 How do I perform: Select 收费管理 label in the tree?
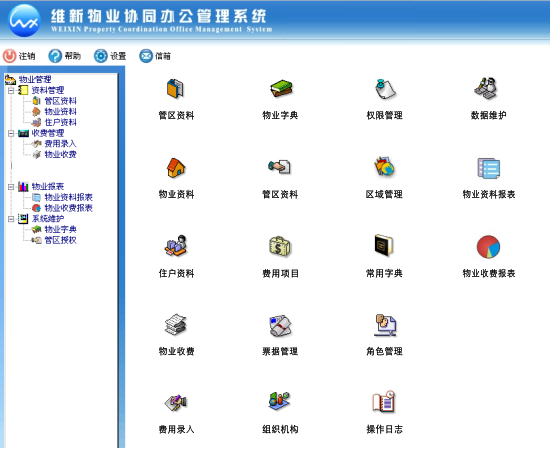click(x=48, y=133)
